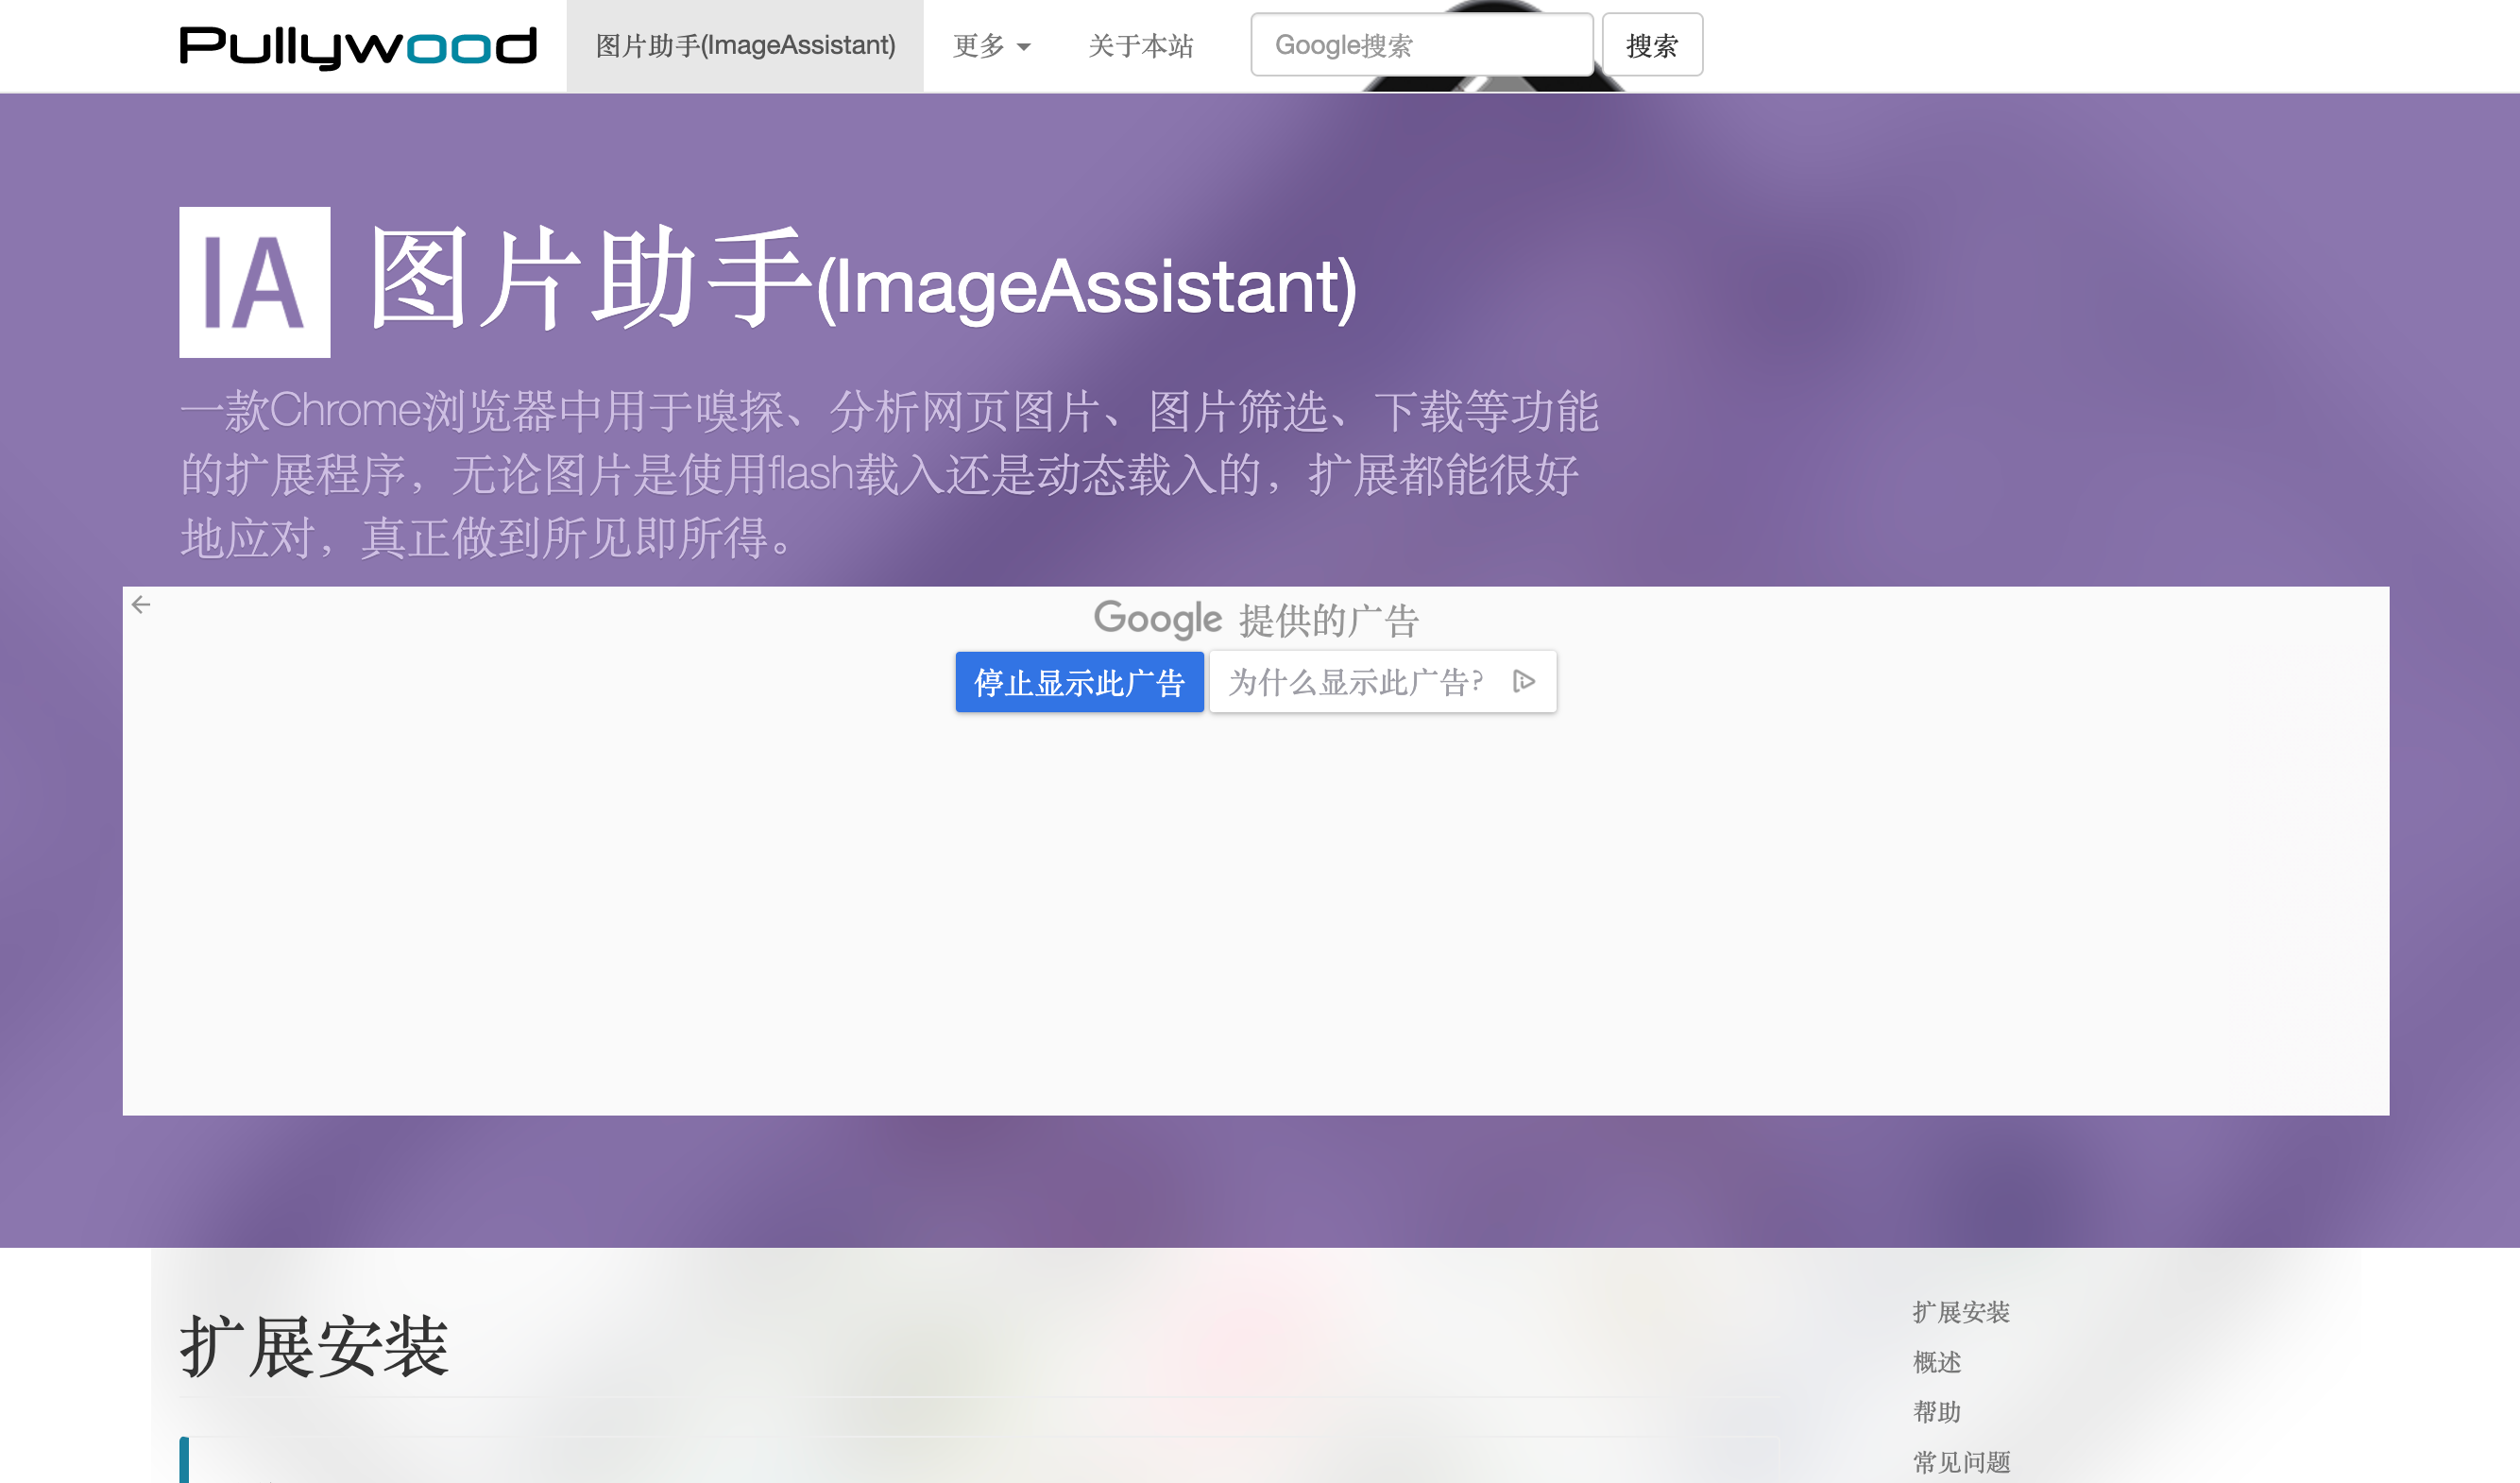Select 常见问题 in the sidebar list

click(x=1960, y=1462)
